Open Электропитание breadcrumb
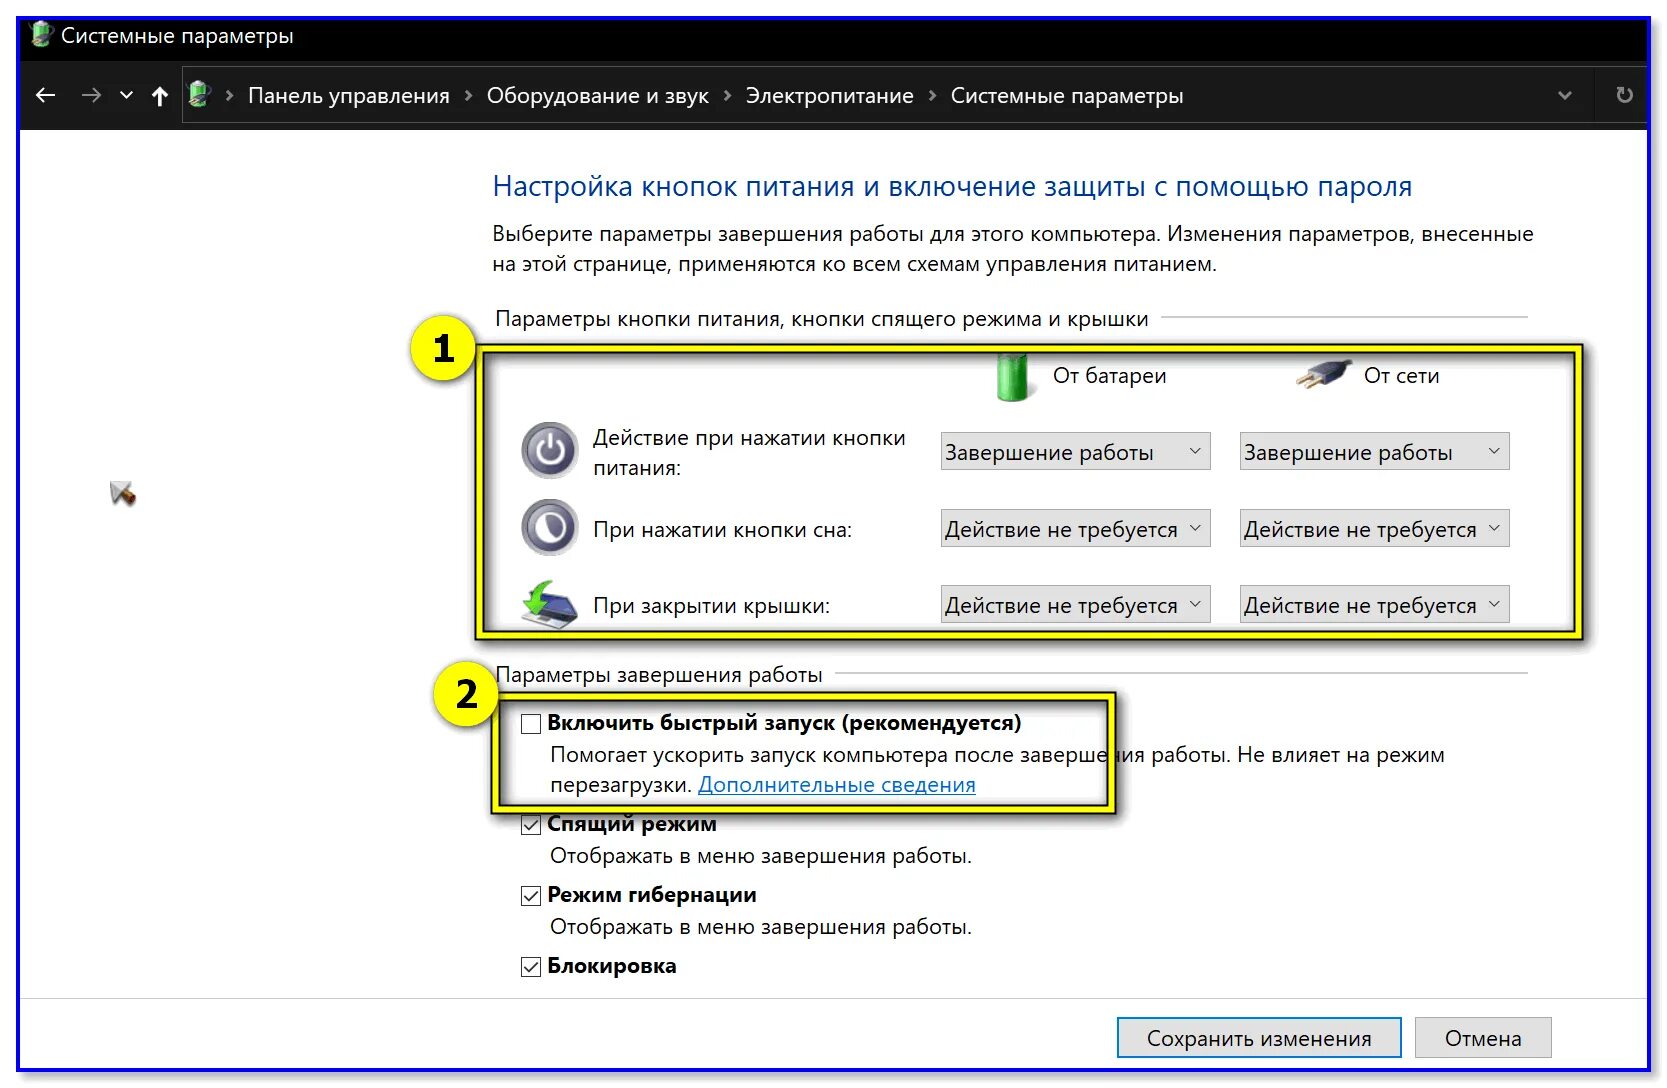 [829, 96]
